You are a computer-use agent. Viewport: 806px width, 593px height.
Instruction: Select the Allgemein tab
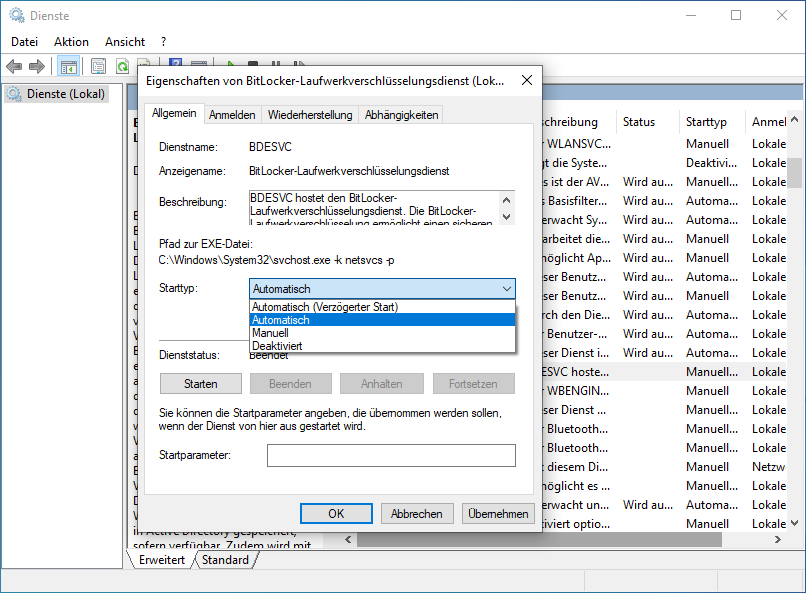click(x=174, y=113)
